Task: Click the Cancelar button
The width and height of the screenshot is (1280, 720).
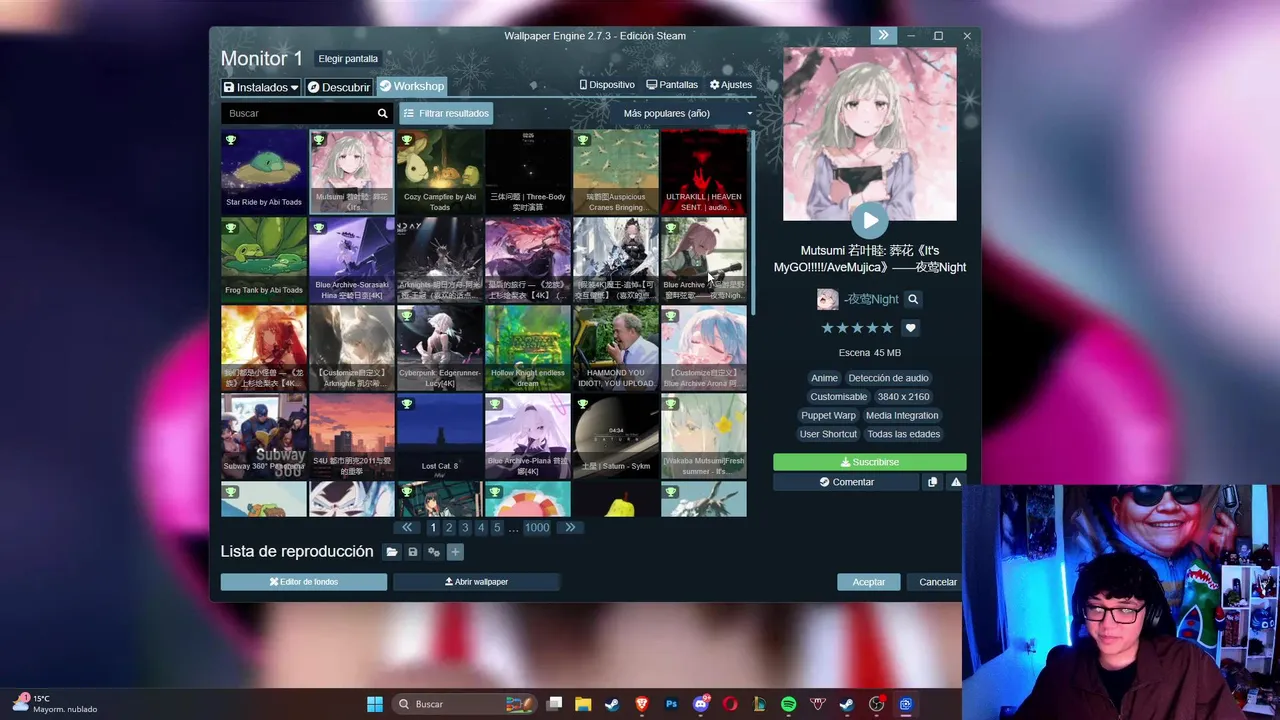Action: pos(938,582)
